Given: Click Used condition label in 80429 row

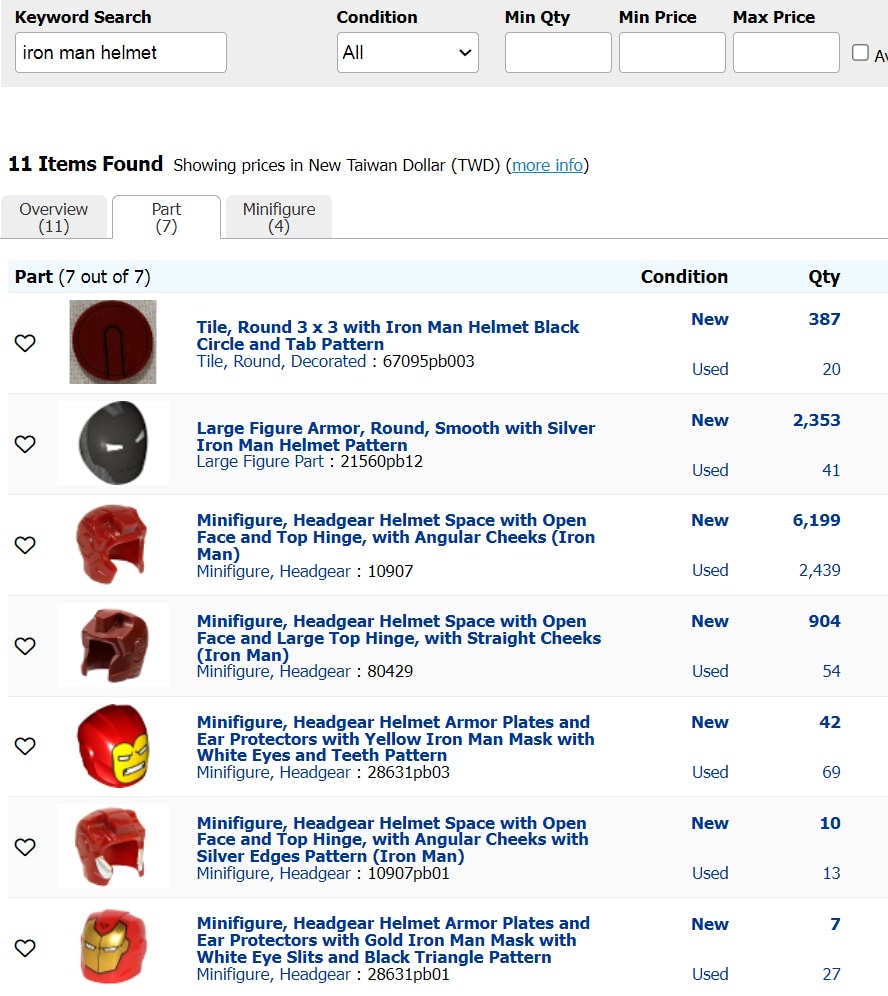Looking at the screenshot, I should 710,671.
